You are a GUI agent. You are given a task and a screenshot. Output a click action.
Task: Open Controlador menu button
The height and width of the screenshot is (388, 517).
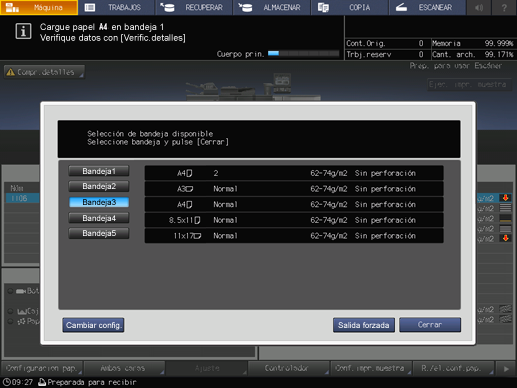coord(288,368)
